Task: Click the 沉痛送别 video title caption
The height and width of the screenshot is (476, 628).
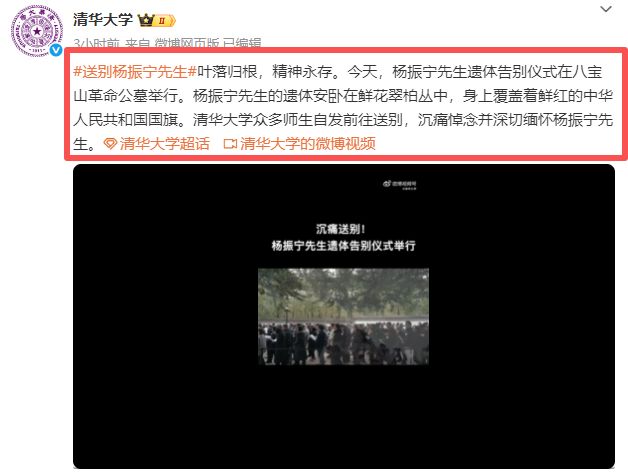Action: tap(343, 237)
